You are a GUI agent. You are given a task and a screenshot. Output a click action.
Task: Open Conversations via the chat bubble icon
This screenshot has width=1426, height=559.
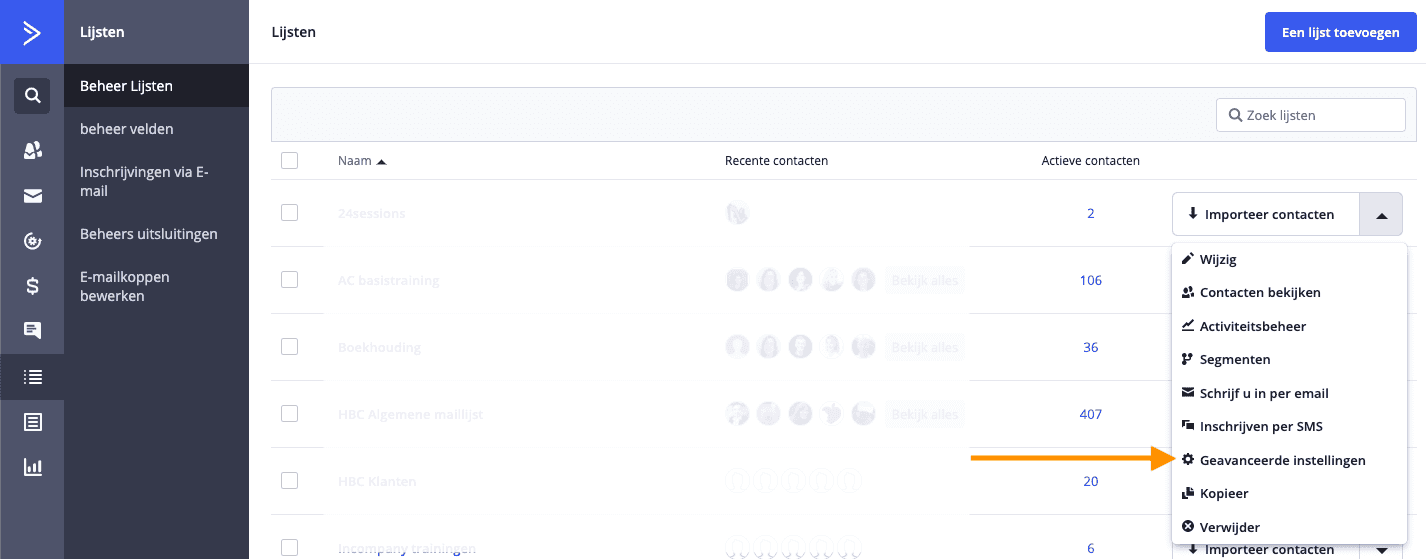click(32, 330)
